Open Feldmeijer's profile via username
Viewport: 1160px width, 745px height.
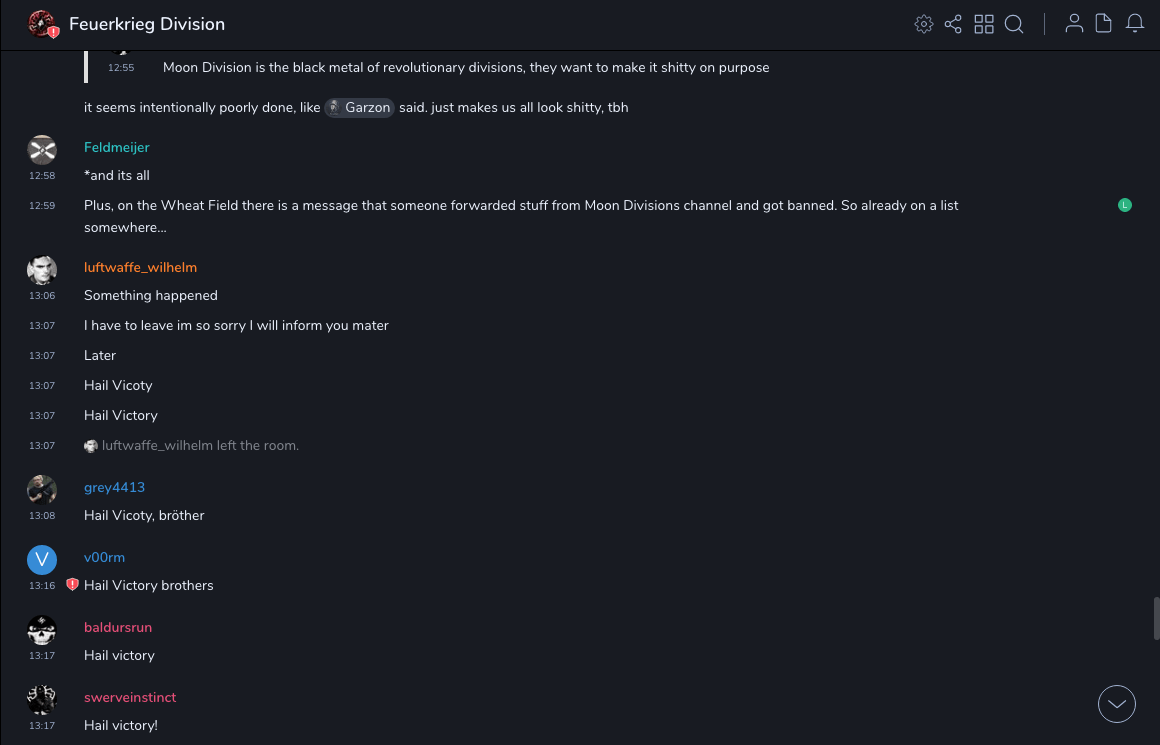117,147
